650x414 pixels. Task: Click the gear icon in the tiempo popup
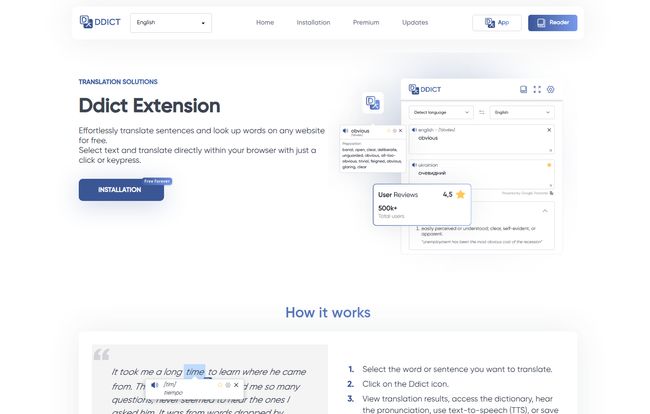(228, 385)
